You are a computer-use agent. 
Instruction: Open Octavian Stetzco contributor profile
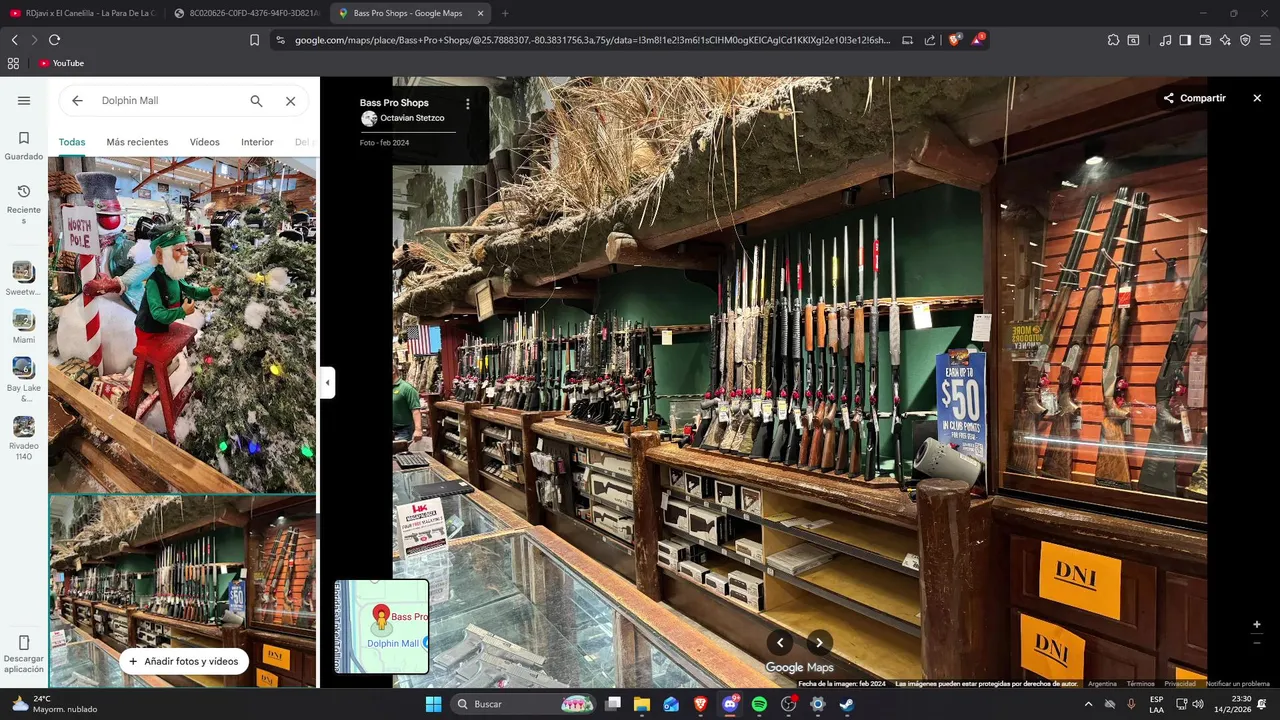(412, 118)
